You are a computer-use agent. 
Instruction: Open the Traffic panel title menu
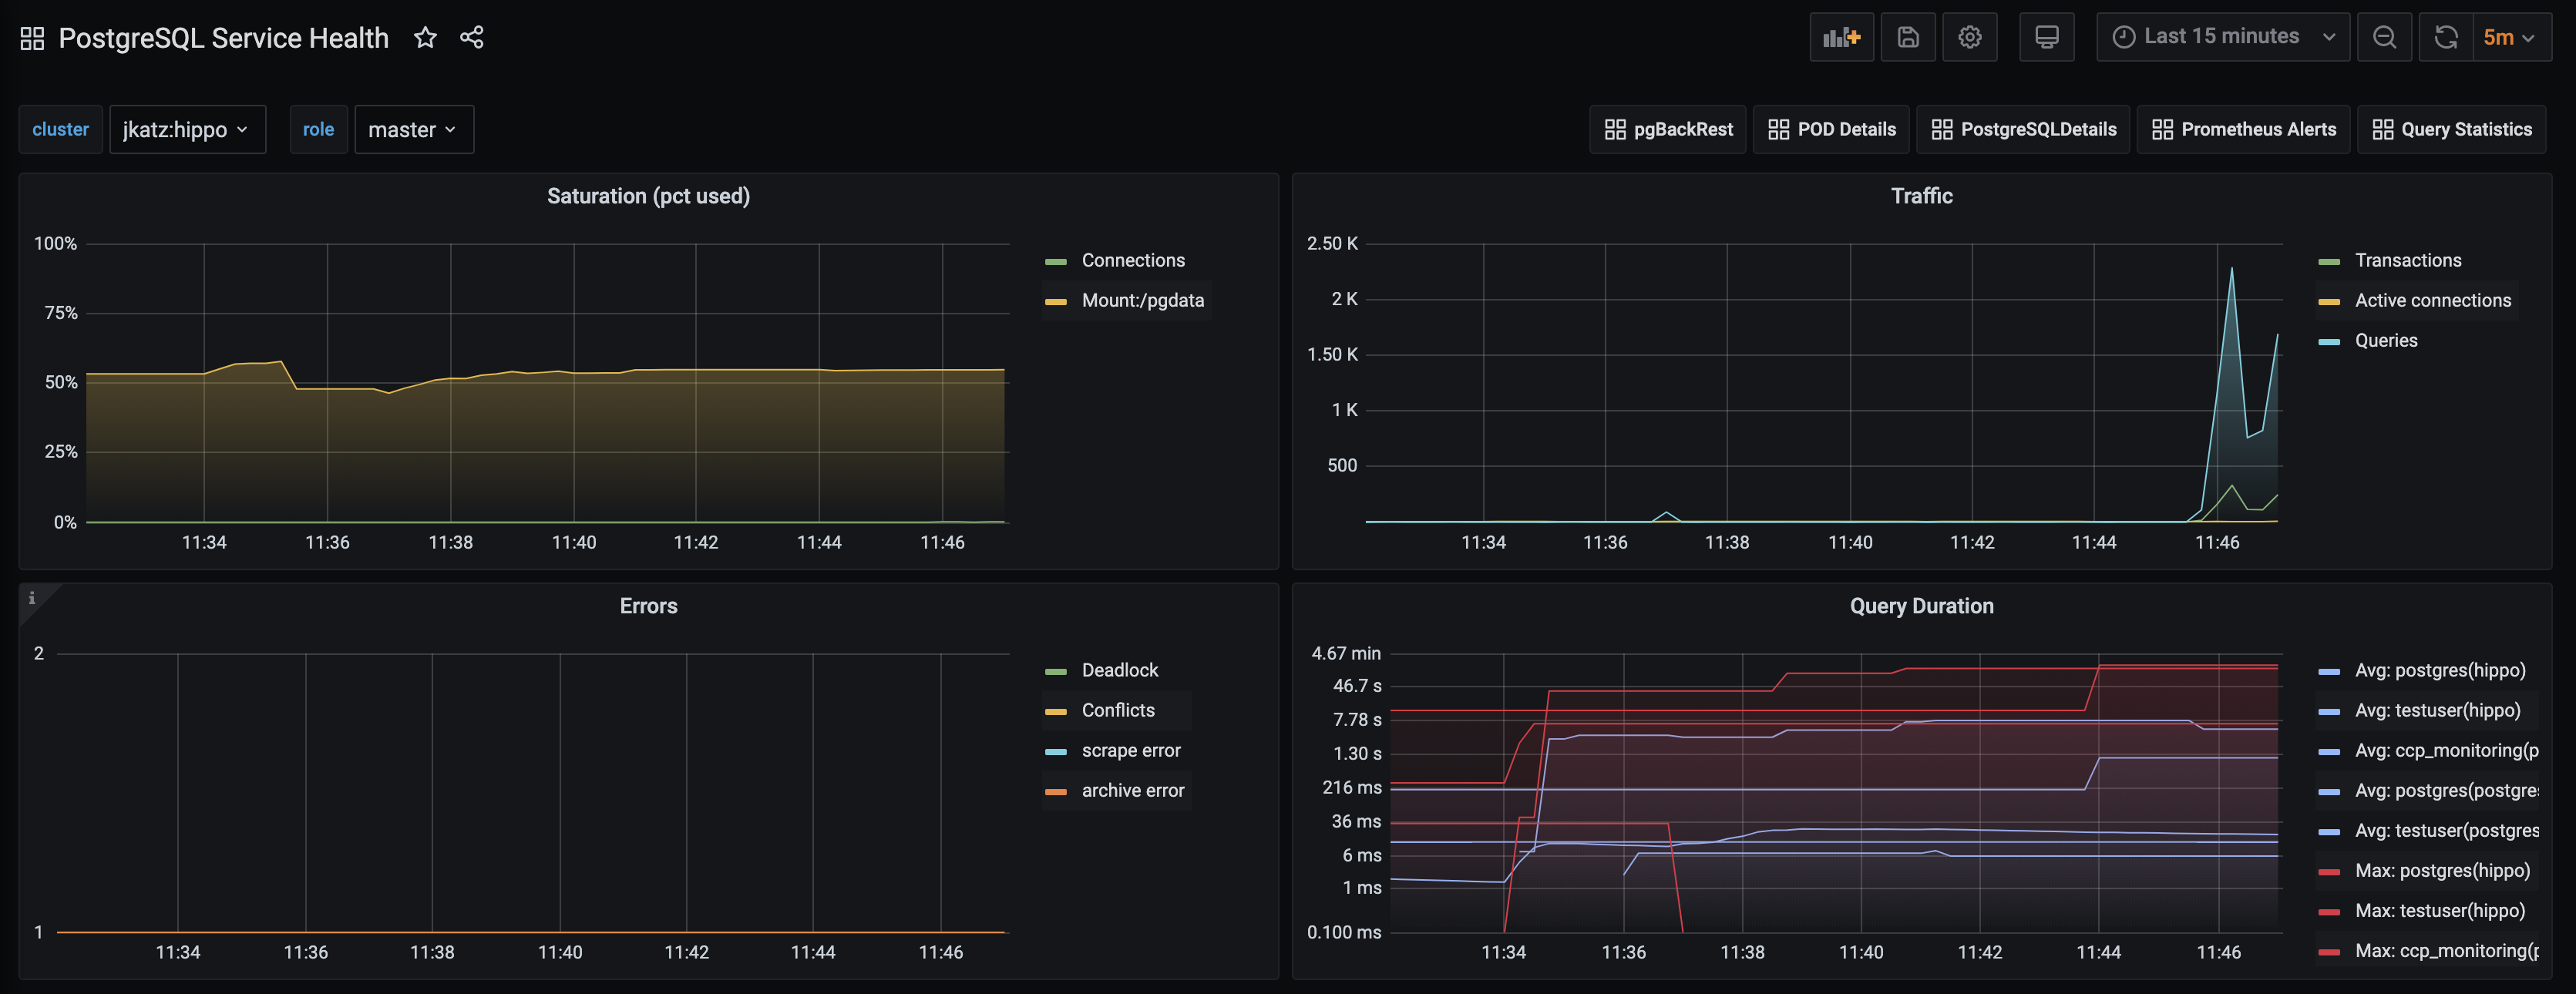tap(1921, 196)
